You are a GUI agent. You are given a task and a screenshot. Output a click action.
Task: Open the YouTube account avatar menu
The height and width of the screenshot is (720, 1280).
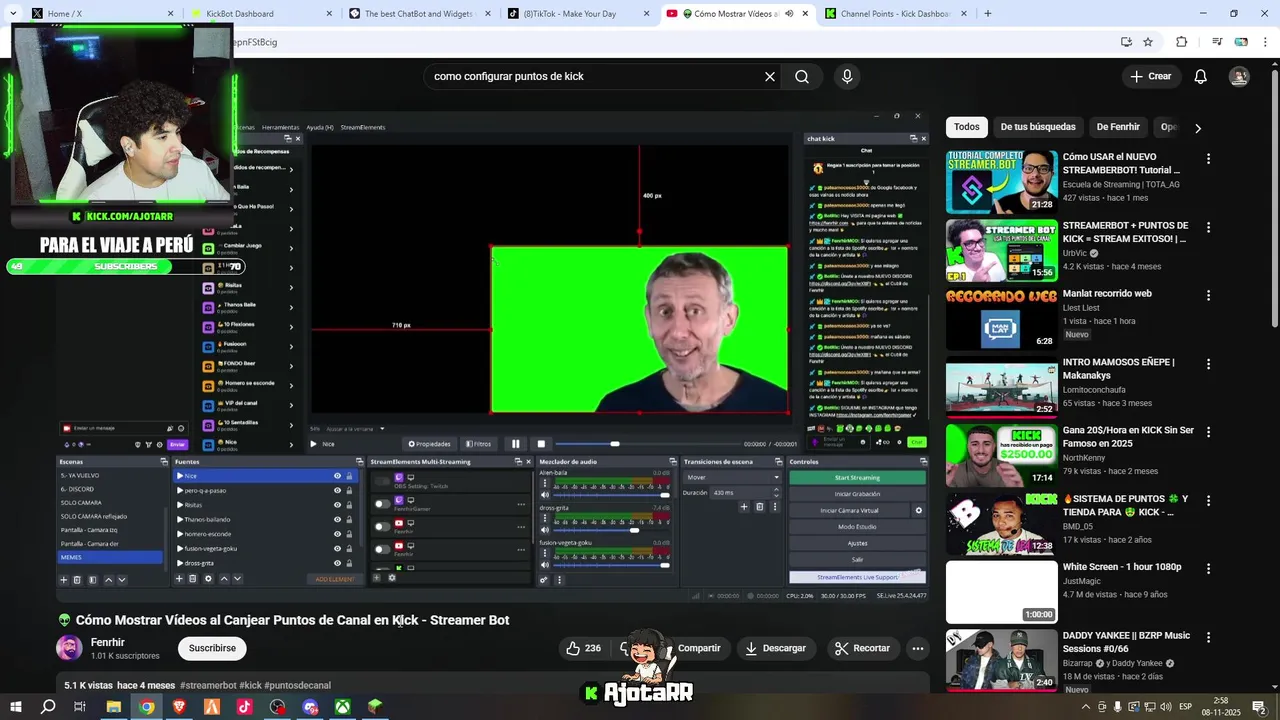click(1239, 76)
